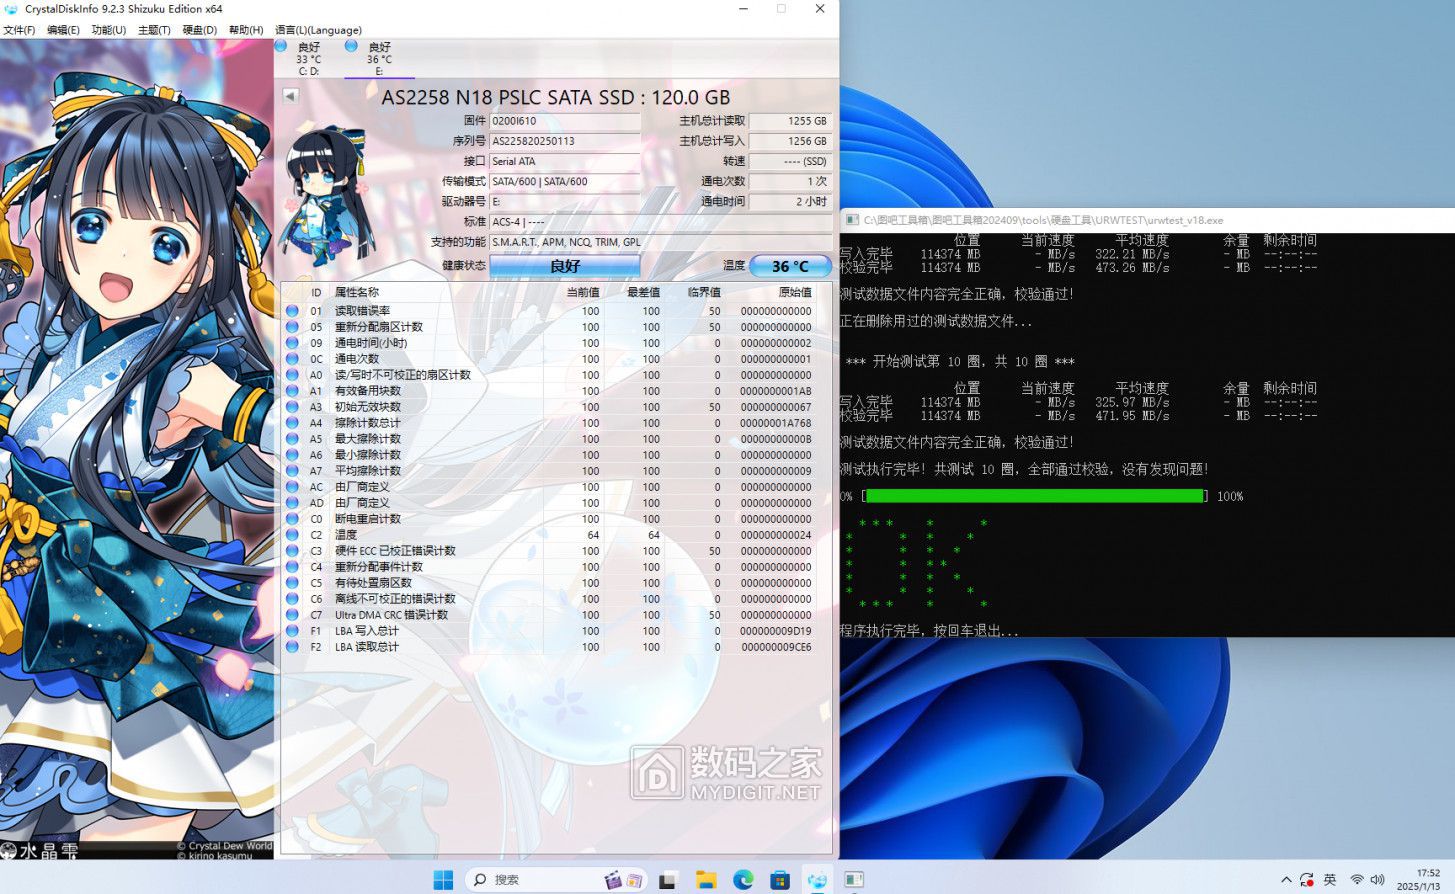Go to previous disk with the arrow button
Screen dimensions: 1455x894
point(290,96)
